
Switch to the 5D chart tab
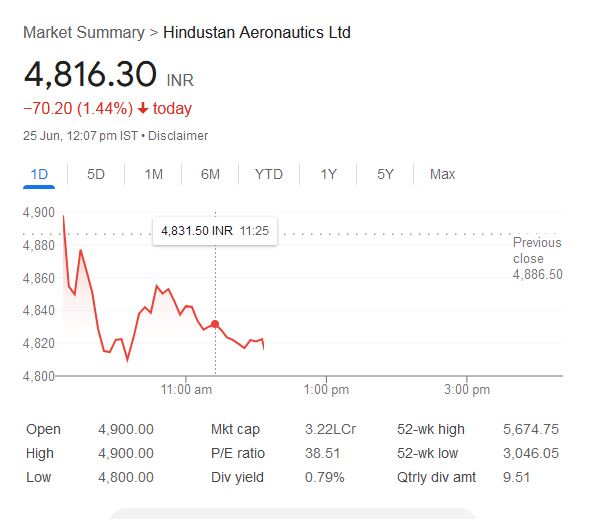96,174
